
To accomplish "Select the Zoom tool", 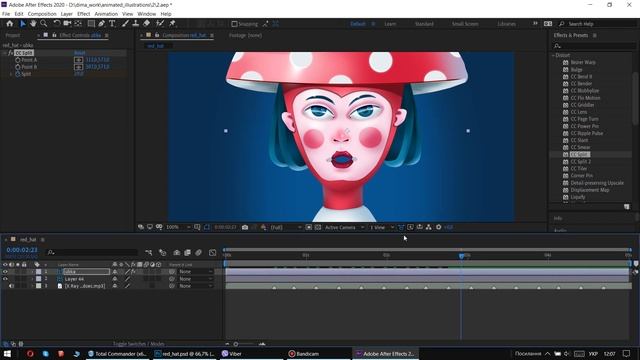I will click(44, 24).
